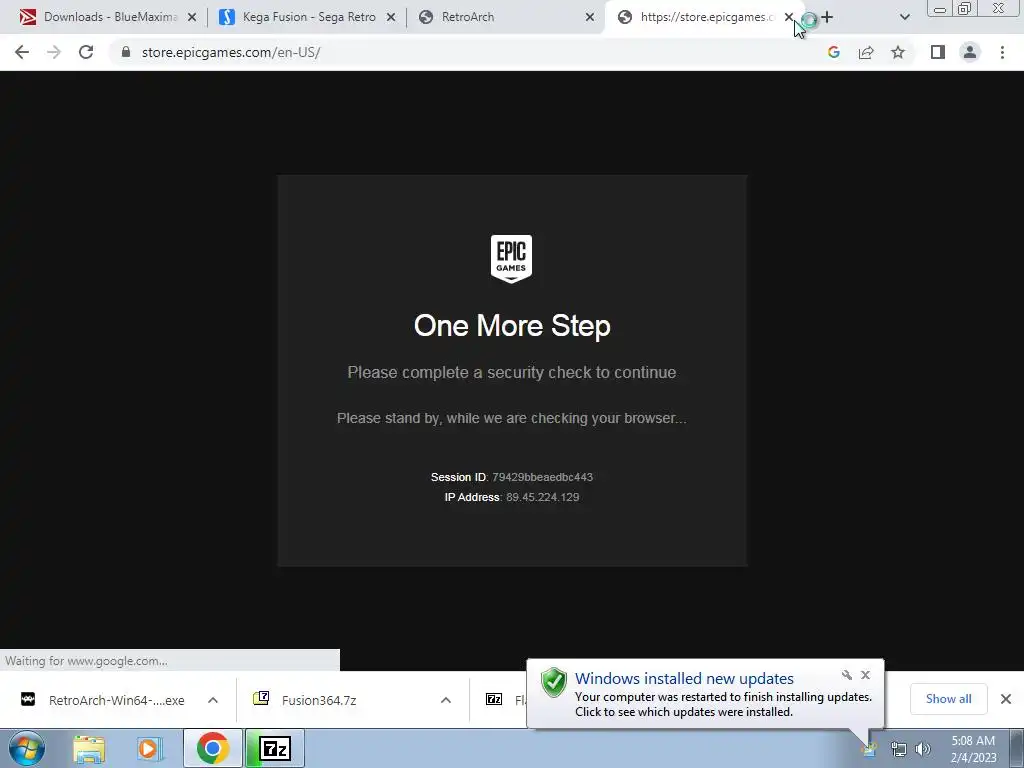Click the forward navigation arrow
The image size is (1024, 768).
click(54, 52)
